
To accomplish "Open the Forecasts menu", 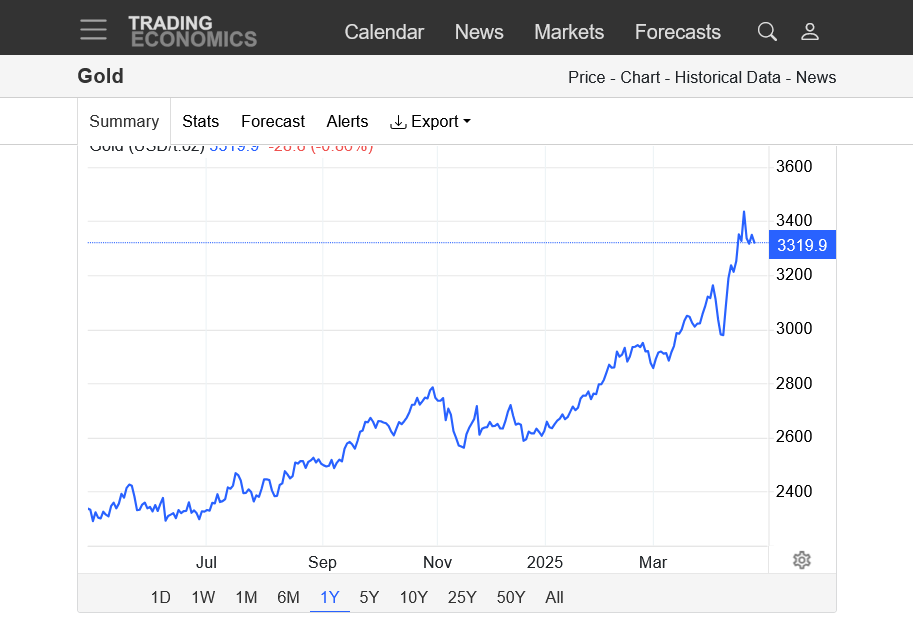I will click(677, 32).
